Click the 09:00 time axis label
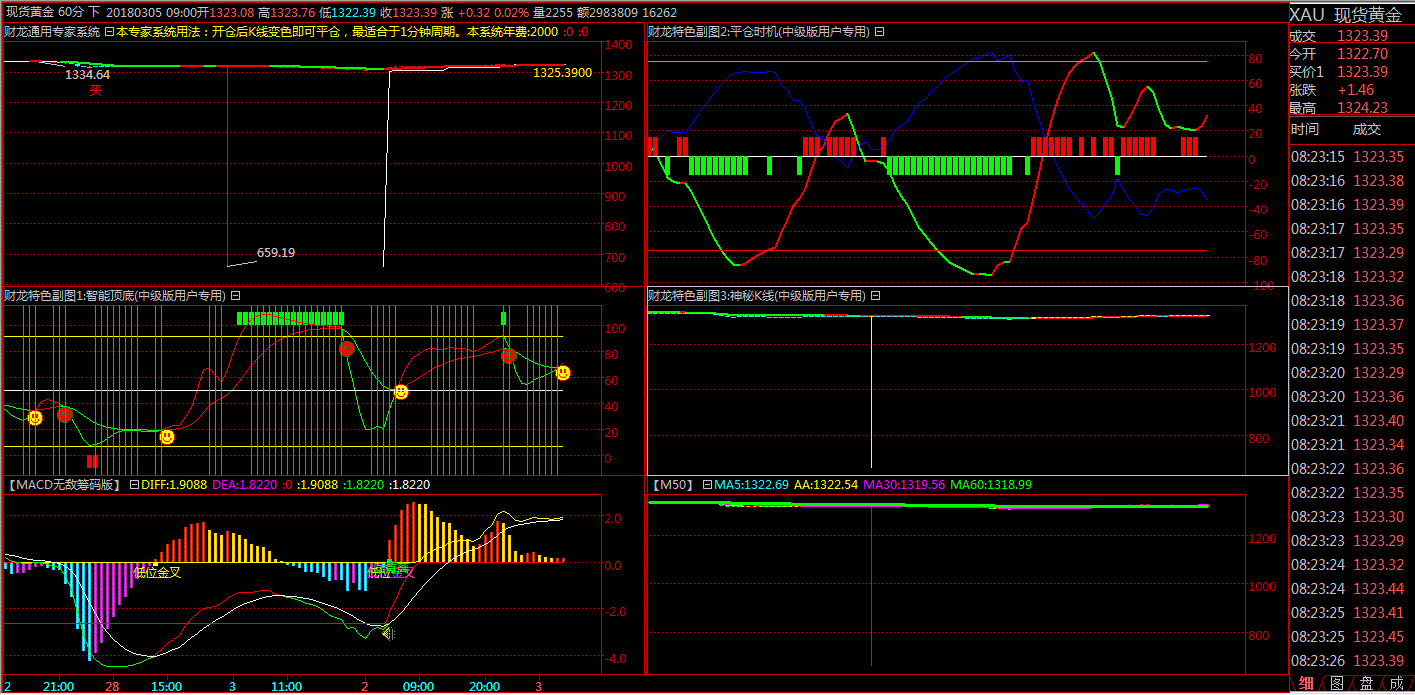This screenshot has width=1415, height=695. coord(418,687)
